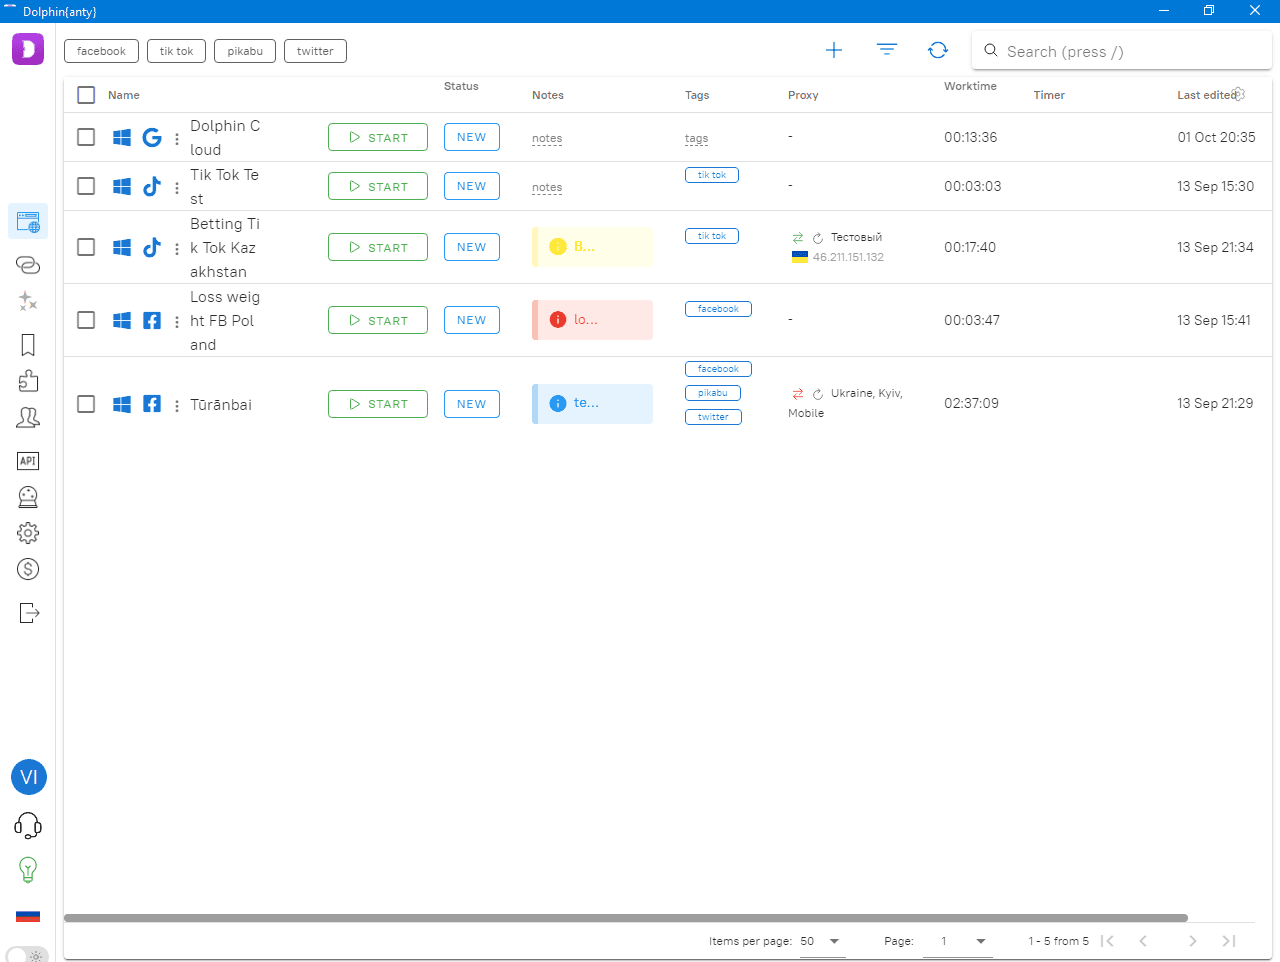Tick the checkbox for Dolphin Cloud profile

pyautogui.click(x=86, y=137)
